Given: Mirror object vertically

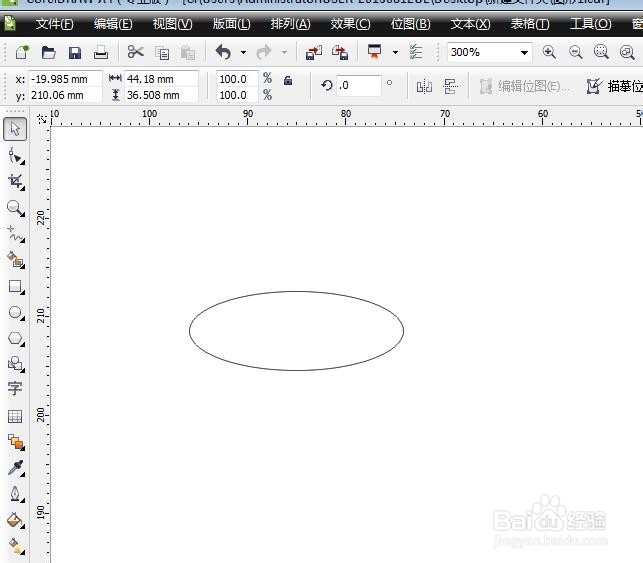Looking at the screenshot, I should [x=450, y=87].
